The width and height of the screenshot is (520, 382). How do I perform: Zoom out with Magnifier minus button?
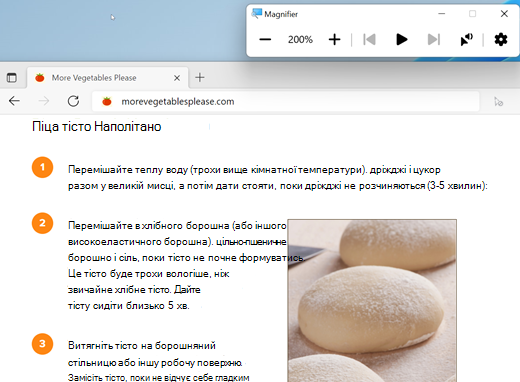[x=265, y=40]
